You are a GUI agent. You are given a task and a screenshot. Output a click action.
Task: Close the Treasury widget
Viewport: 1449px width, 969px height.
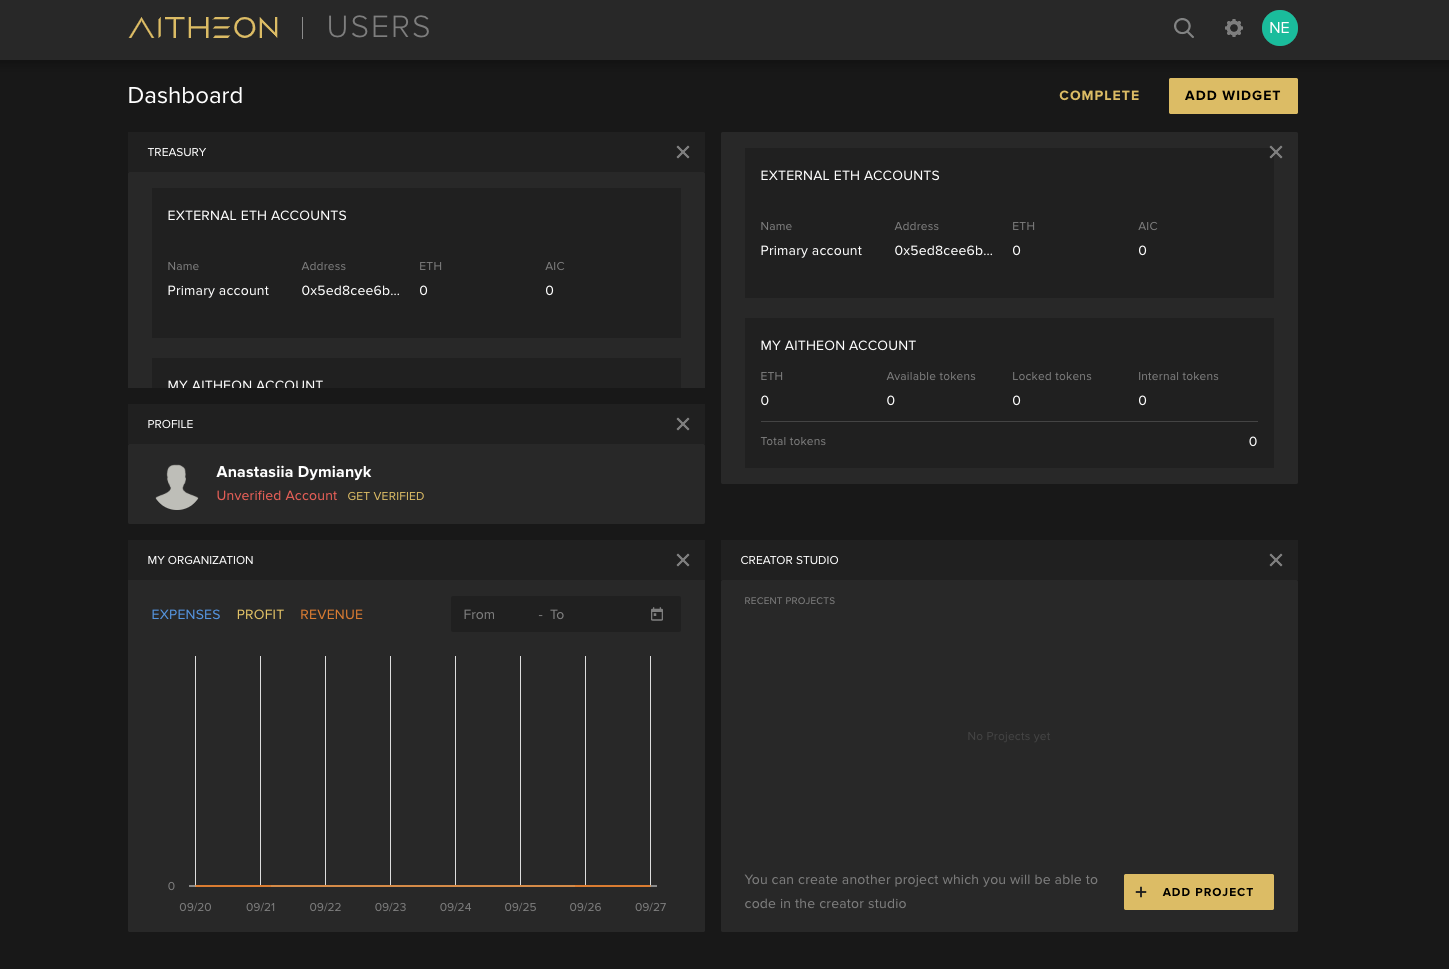(x=683, y=152)
